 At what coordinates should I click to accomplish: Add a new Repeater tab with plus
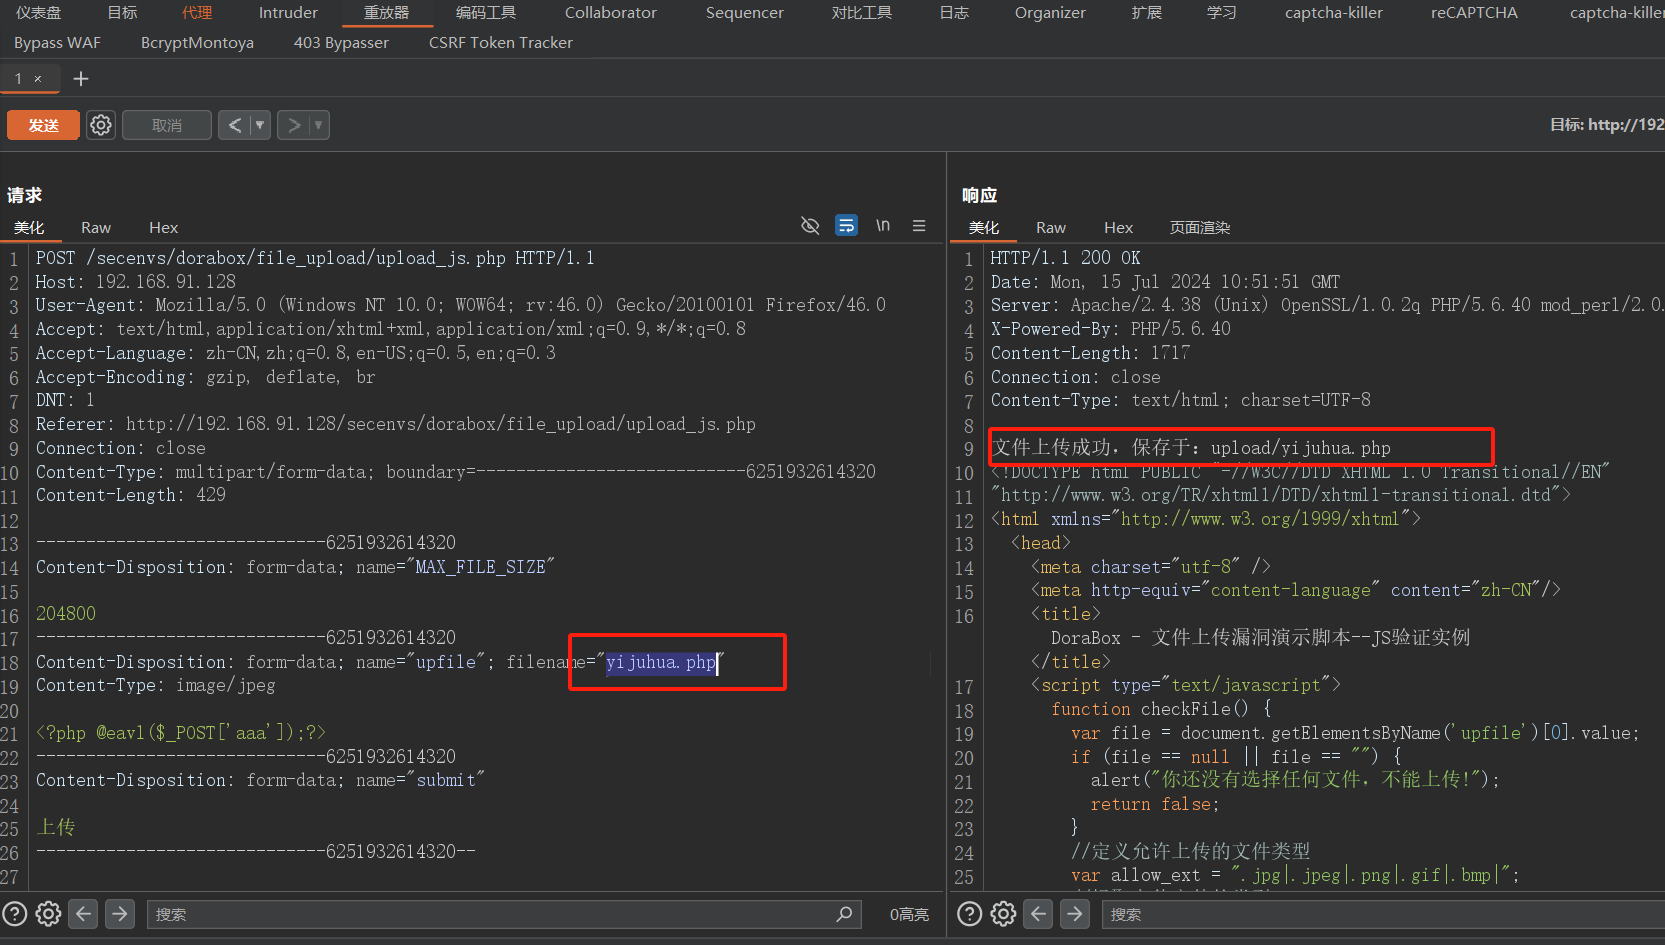(81, 78)
